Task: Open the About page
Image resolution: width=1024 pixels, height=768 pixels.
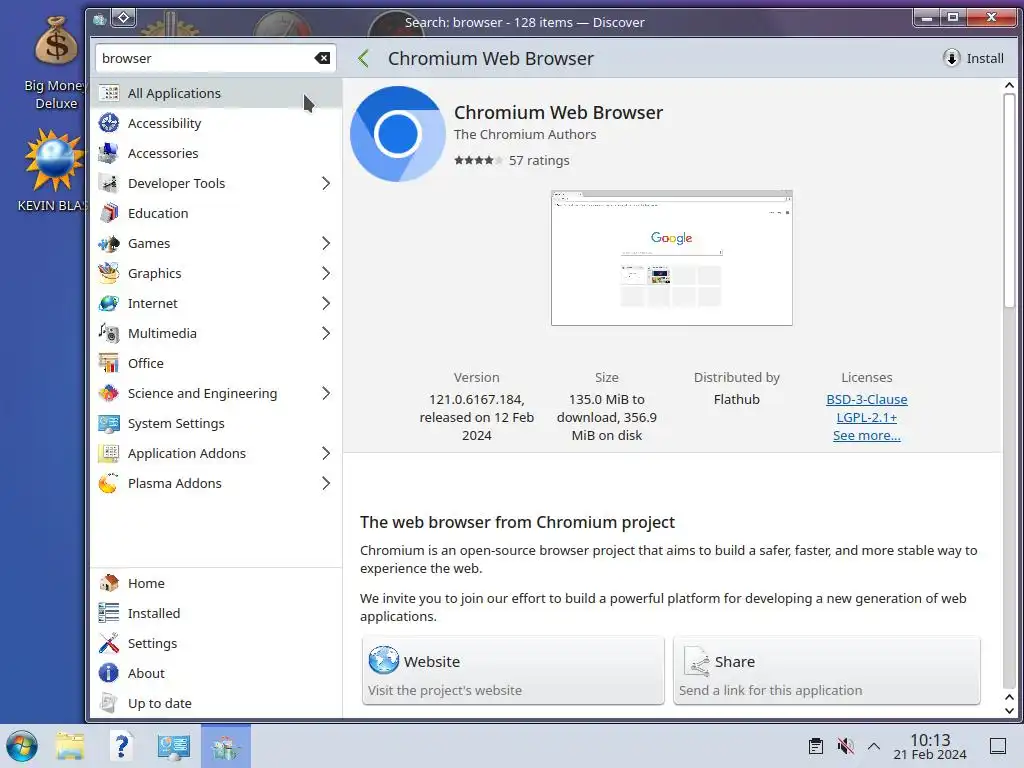Action: coord(216,673)
